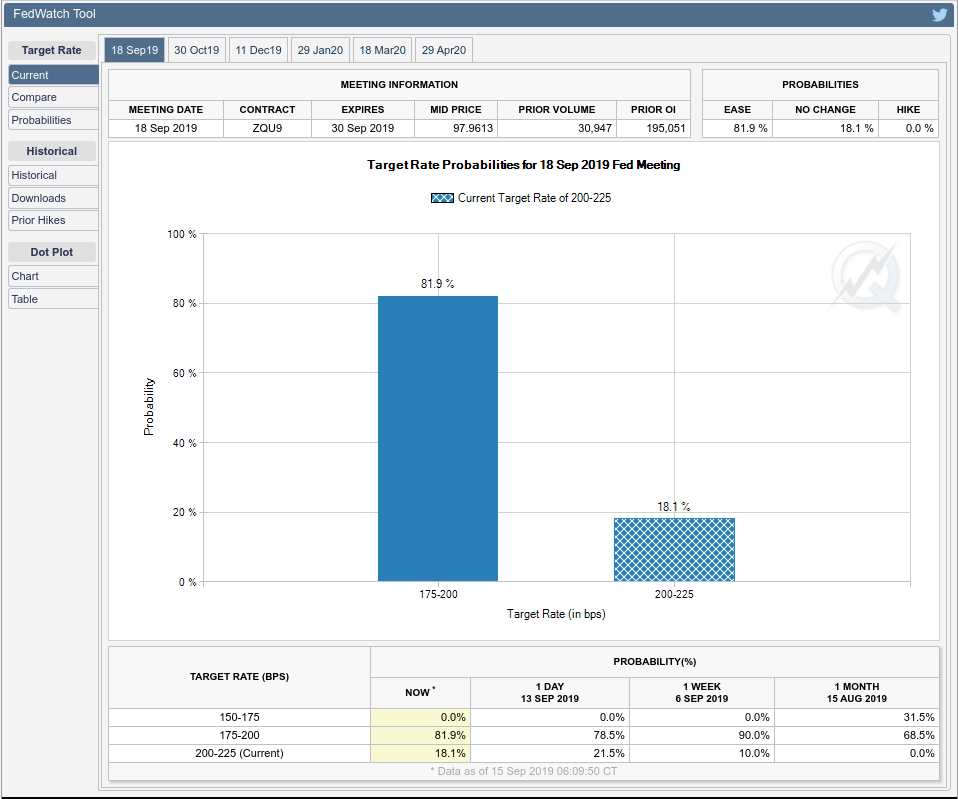Open Dot Plot Chart item
This screenshot has width=958, height=799.
point(53,276)
